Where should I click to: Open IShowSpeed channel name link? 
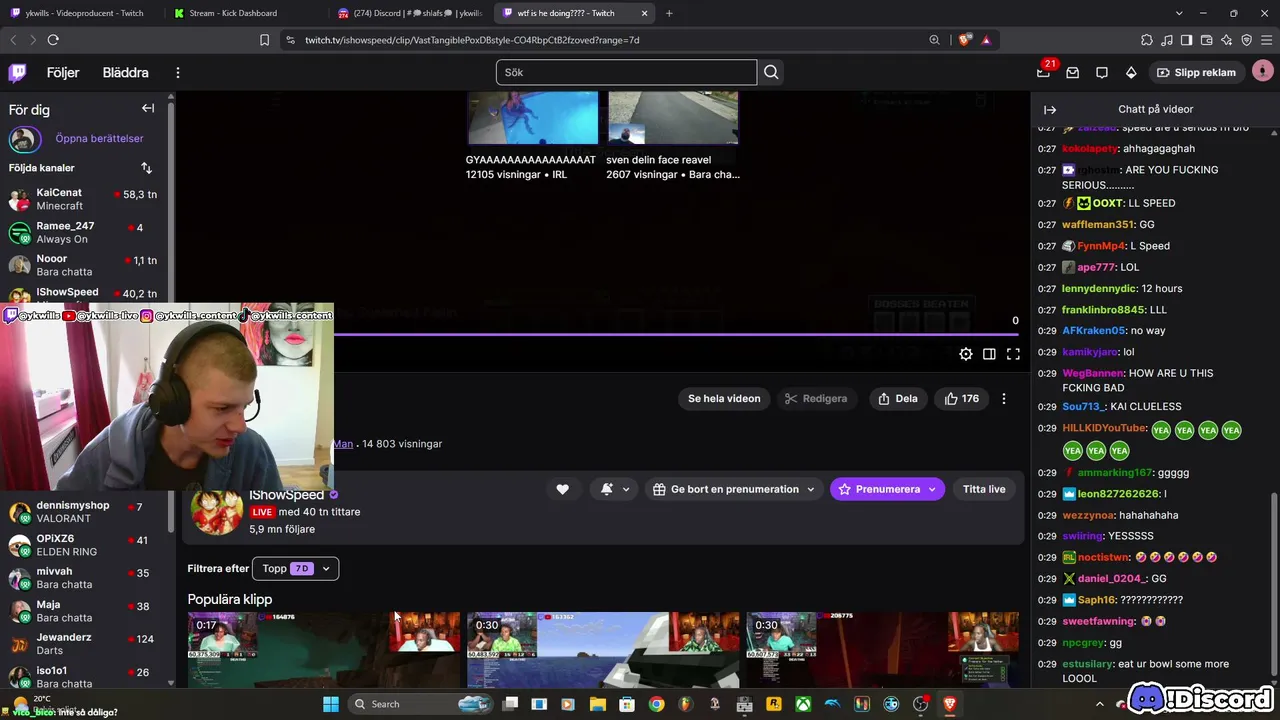coord(286,495)
